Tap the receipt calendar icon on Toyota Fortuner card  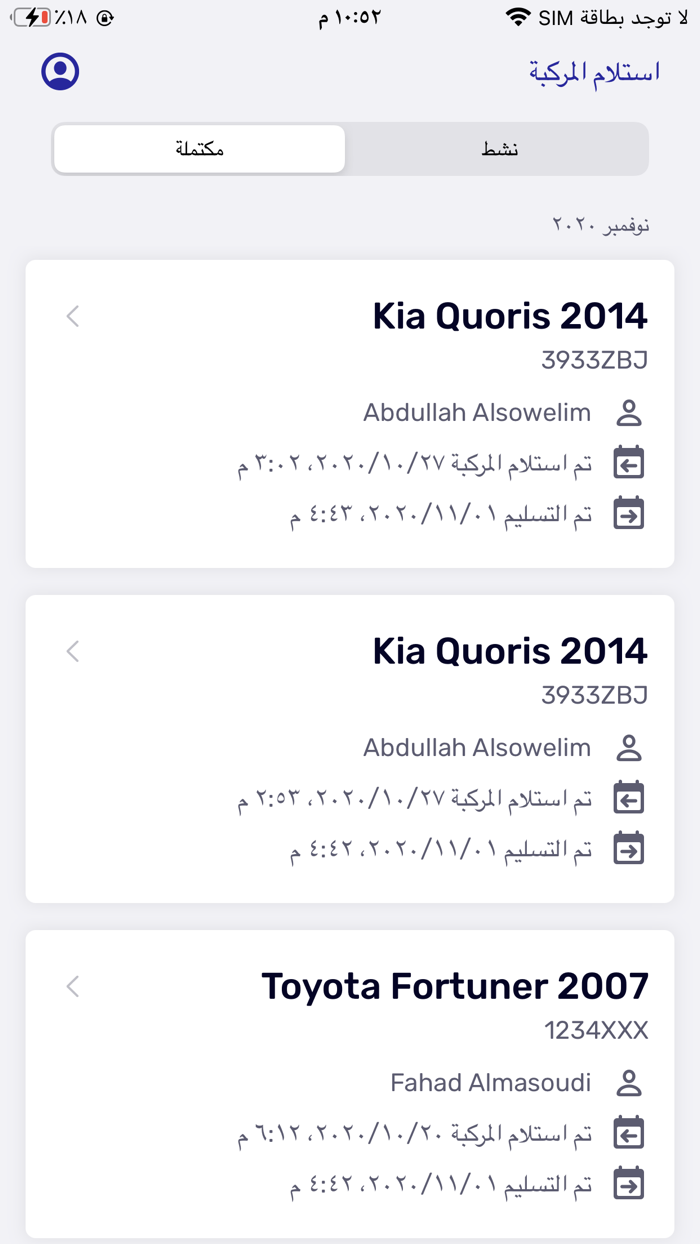click(x=629, y=1132)
